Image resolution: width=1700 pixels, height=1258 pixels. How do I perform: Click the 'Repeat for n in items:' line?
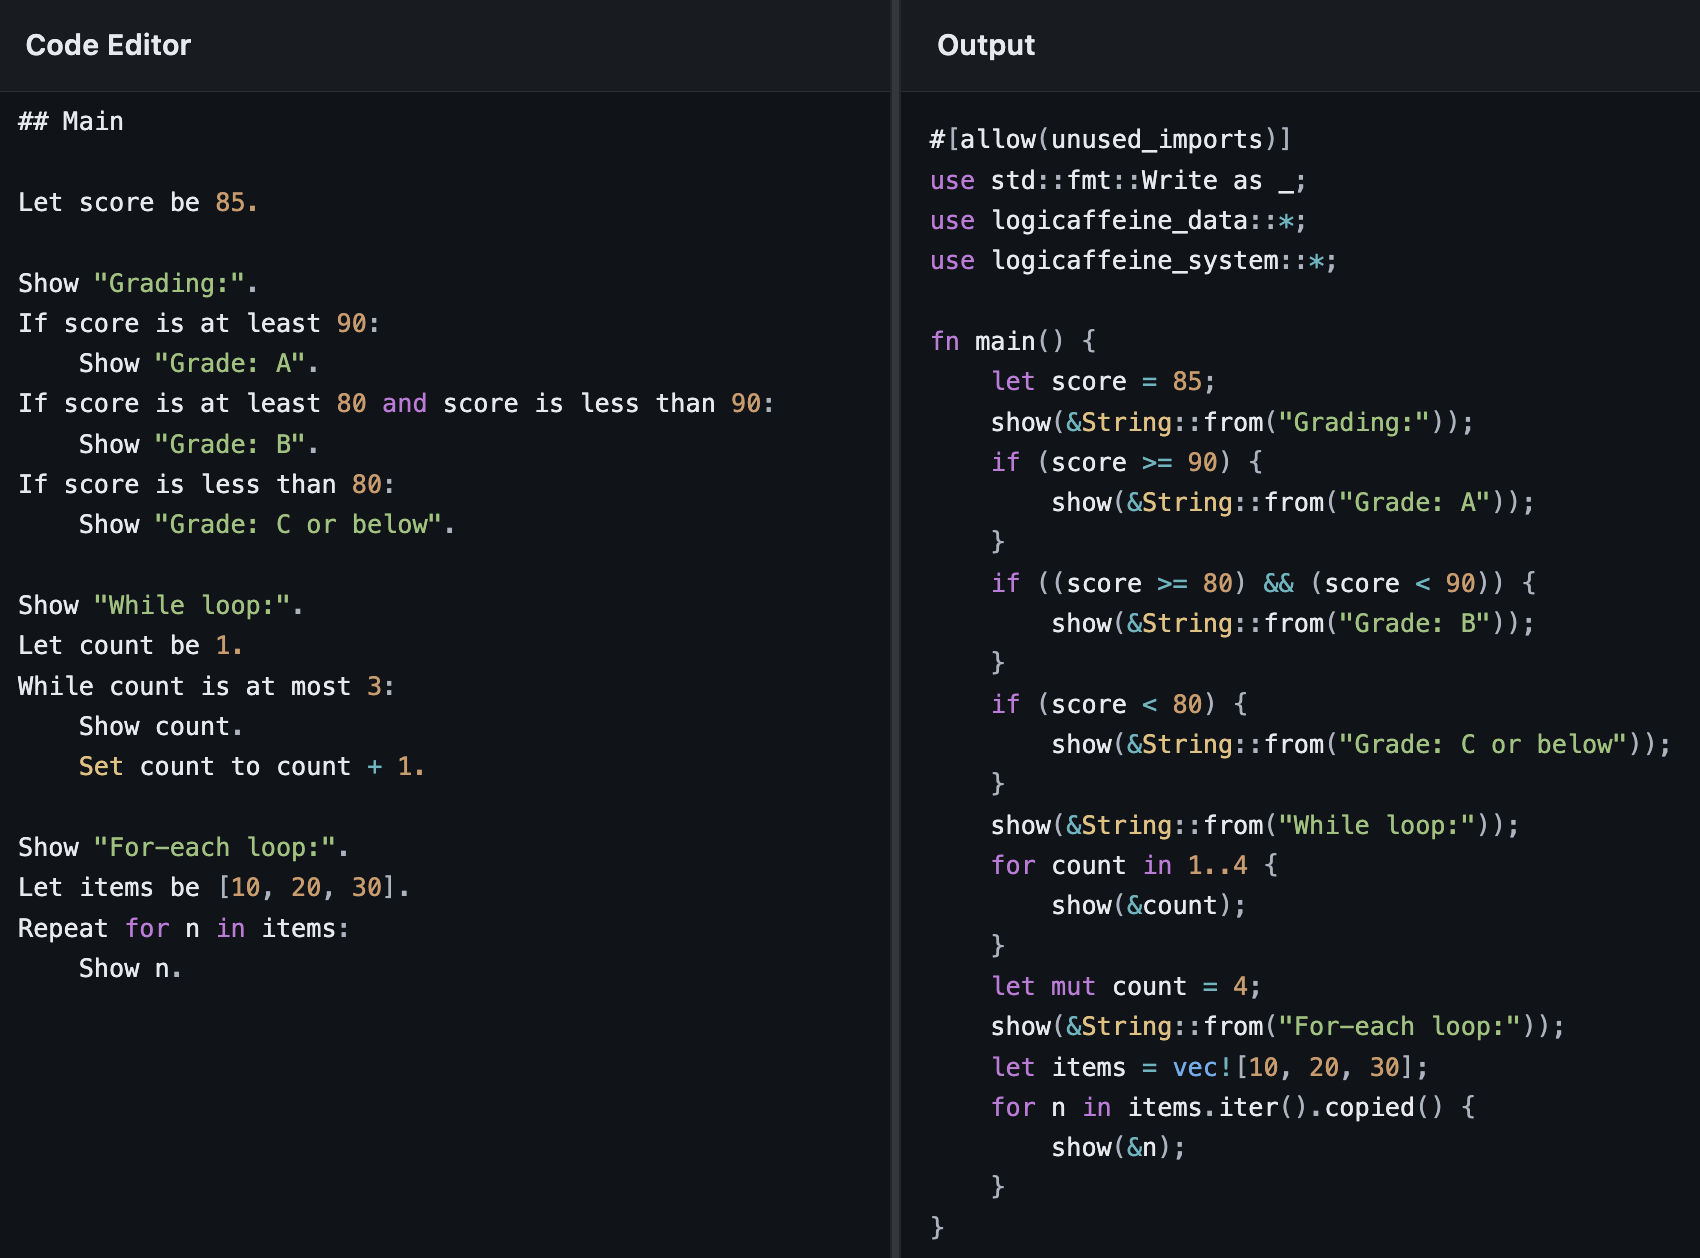pos(183,928)
